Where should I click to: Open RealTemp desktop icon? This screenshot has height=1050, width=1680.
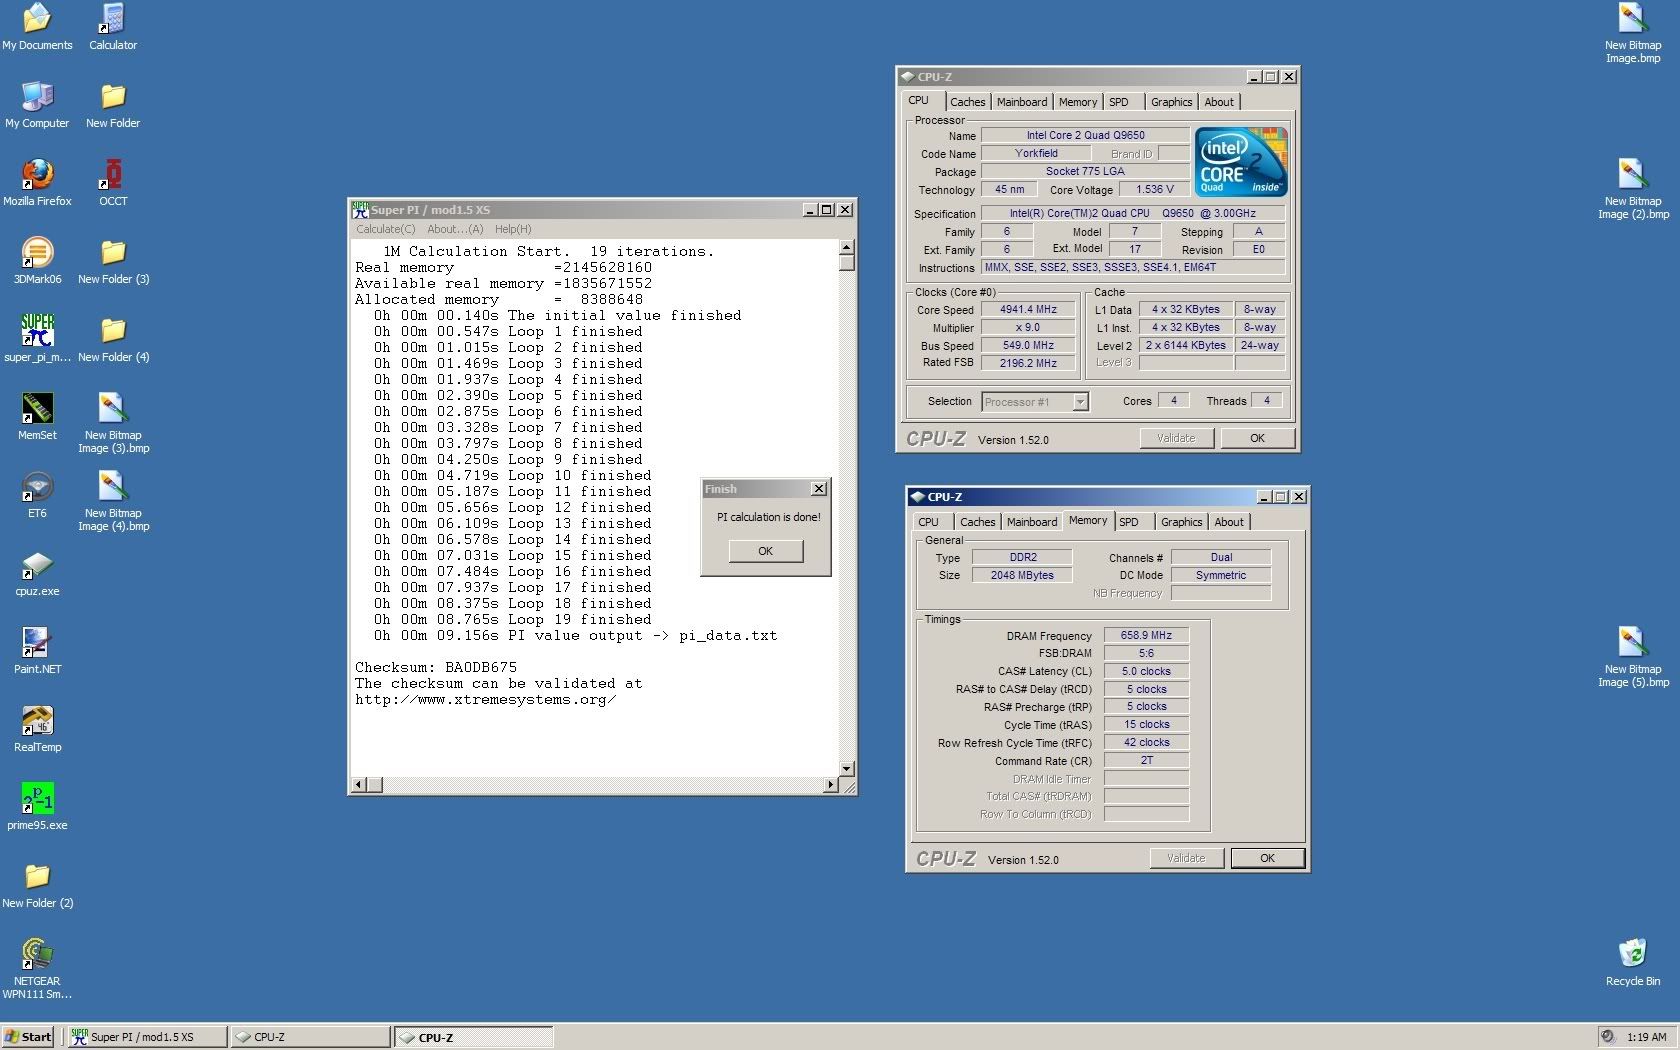point(37,728)
